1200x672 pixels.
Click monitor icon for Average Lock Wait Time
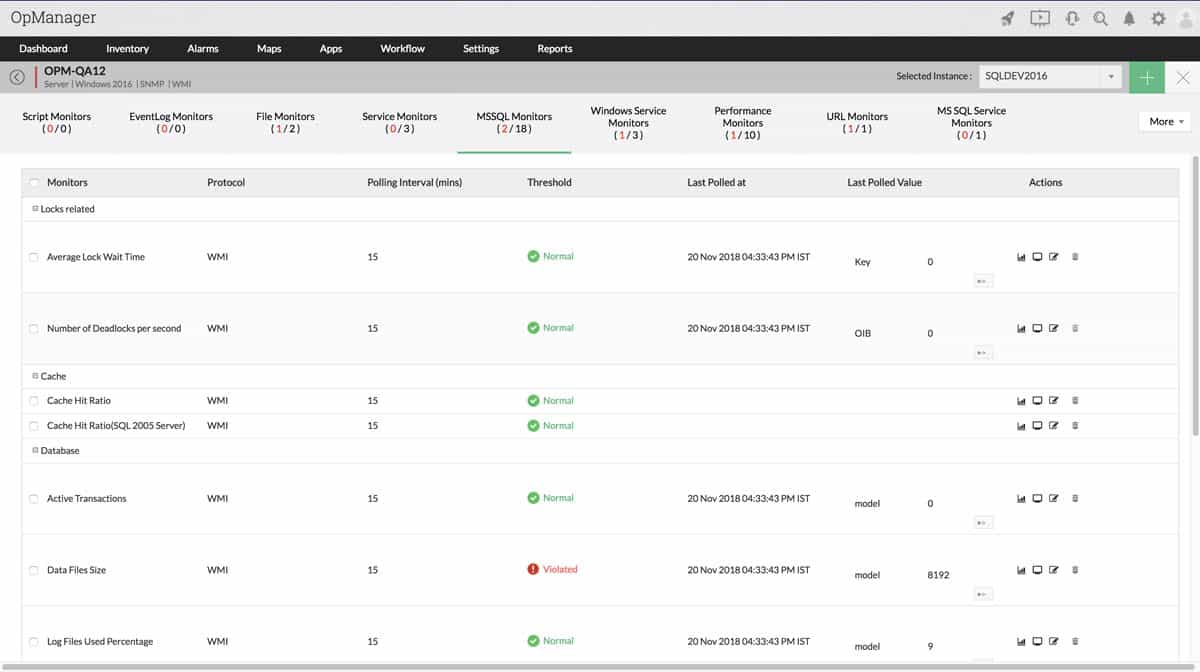pos(1037,257)
